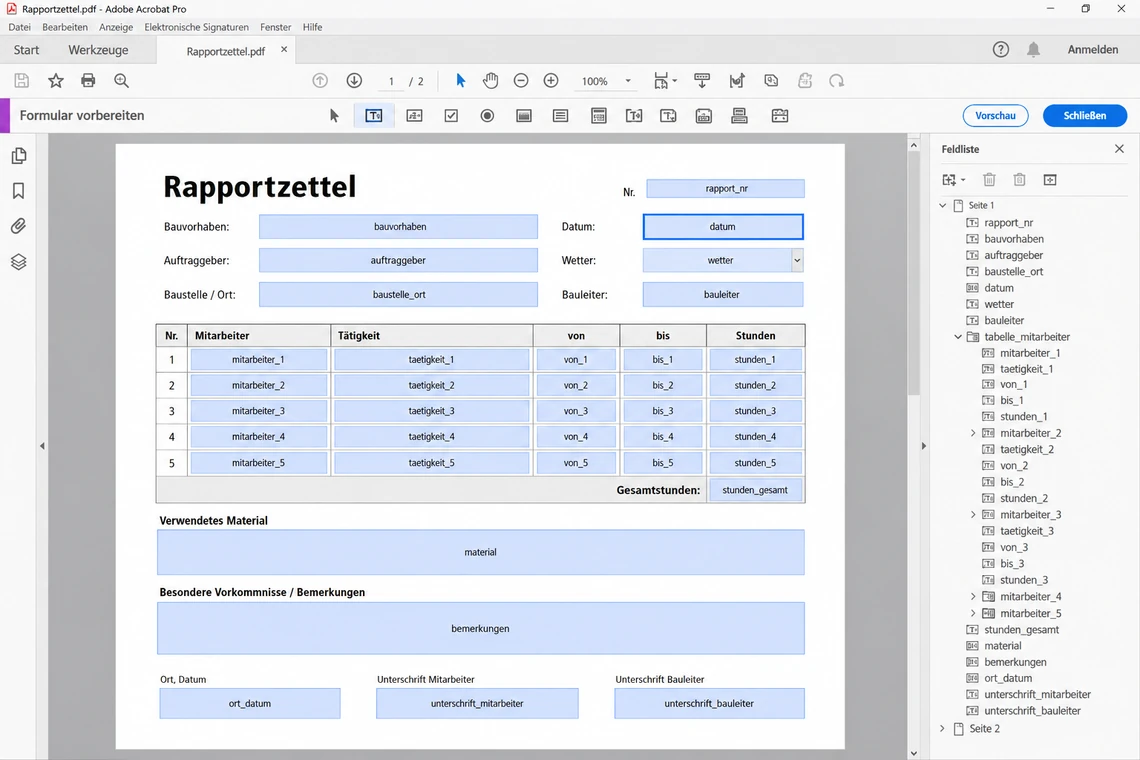Zoom out with the minus icon
Image resolution: width=1140 pixels, height=760 pixels.
(521, 81)
